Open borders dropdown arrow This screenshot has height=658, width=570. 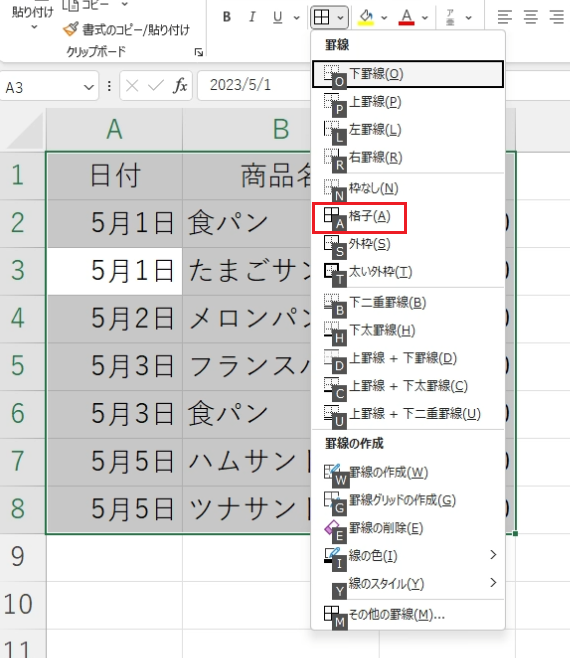pos(340,18)
